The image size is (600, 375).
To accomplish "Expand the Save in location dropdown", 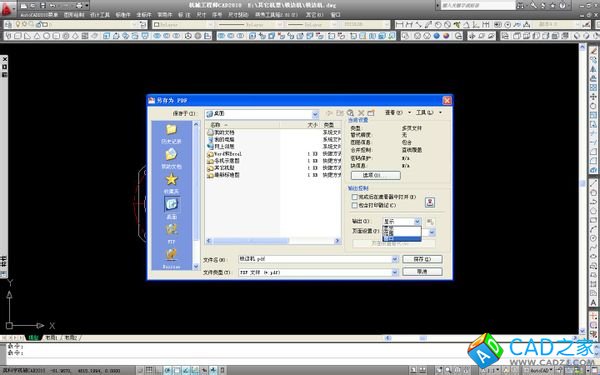I will [x=315, y=114].
